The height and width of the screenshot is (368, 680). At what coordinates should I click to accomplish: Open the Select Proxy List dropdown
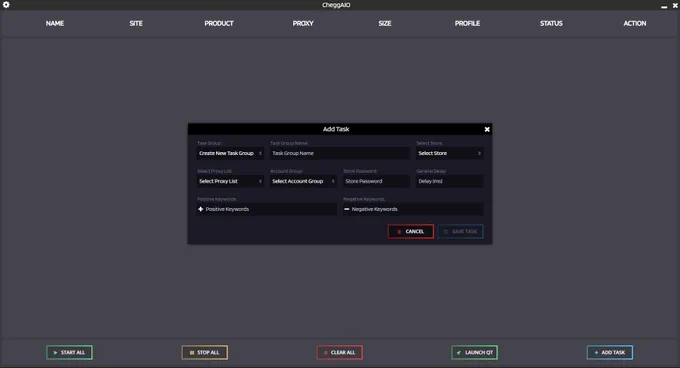(x=230, y=181)
